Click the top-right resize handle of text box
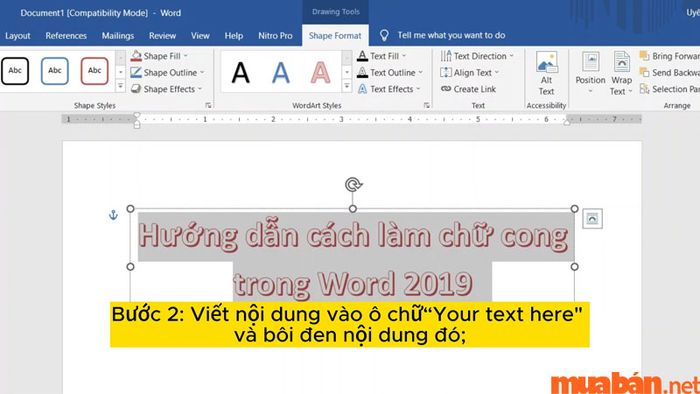This screenshot has height=394, width=700. 575,208
